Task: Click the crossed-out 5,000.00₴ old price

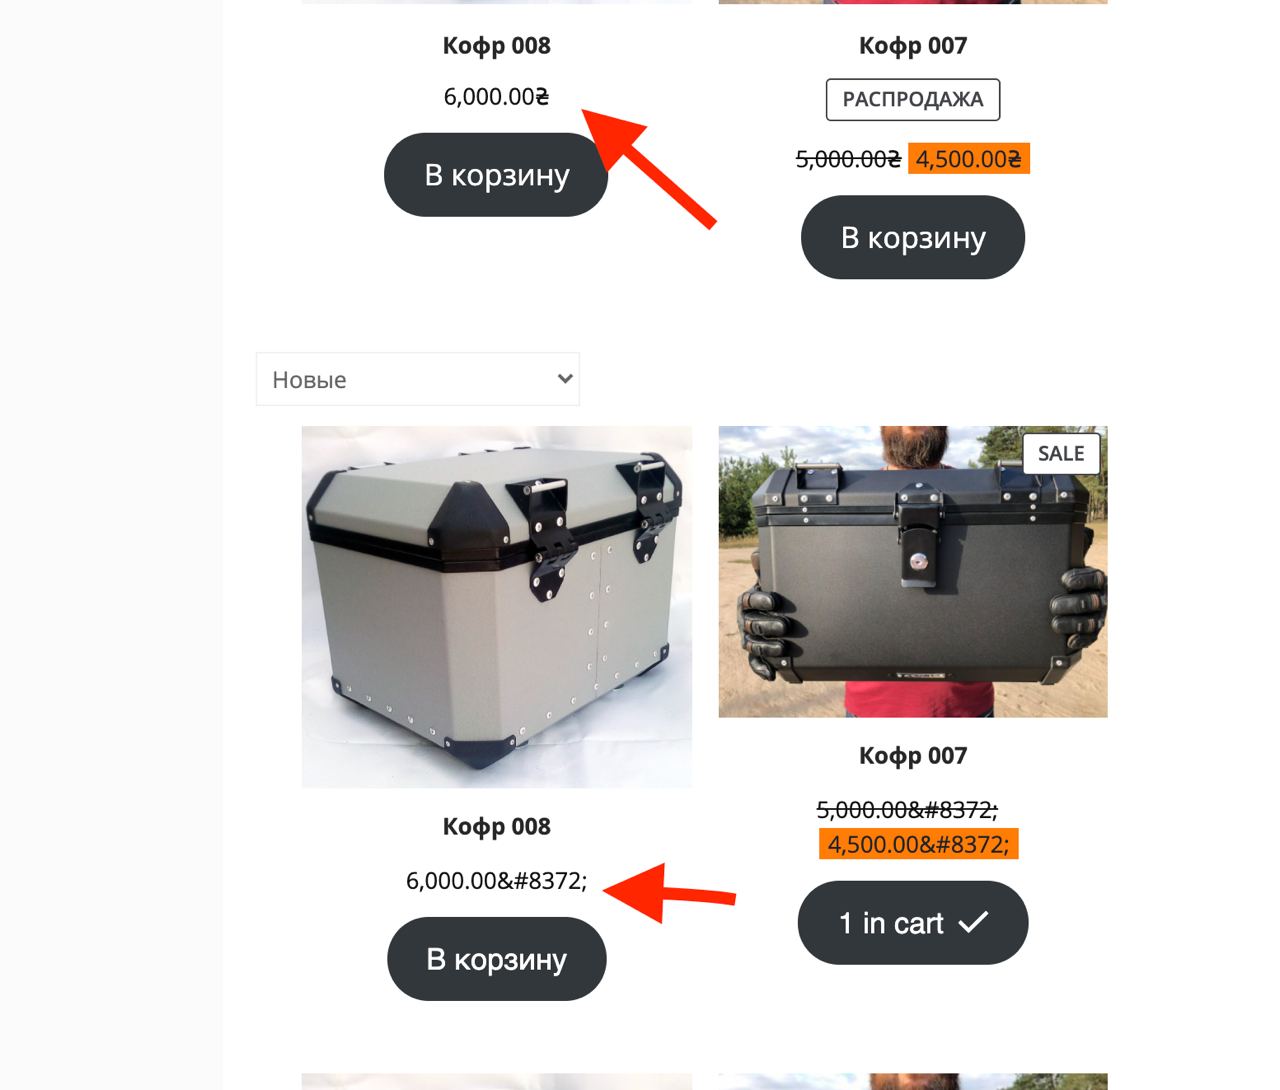Action: 848,159
